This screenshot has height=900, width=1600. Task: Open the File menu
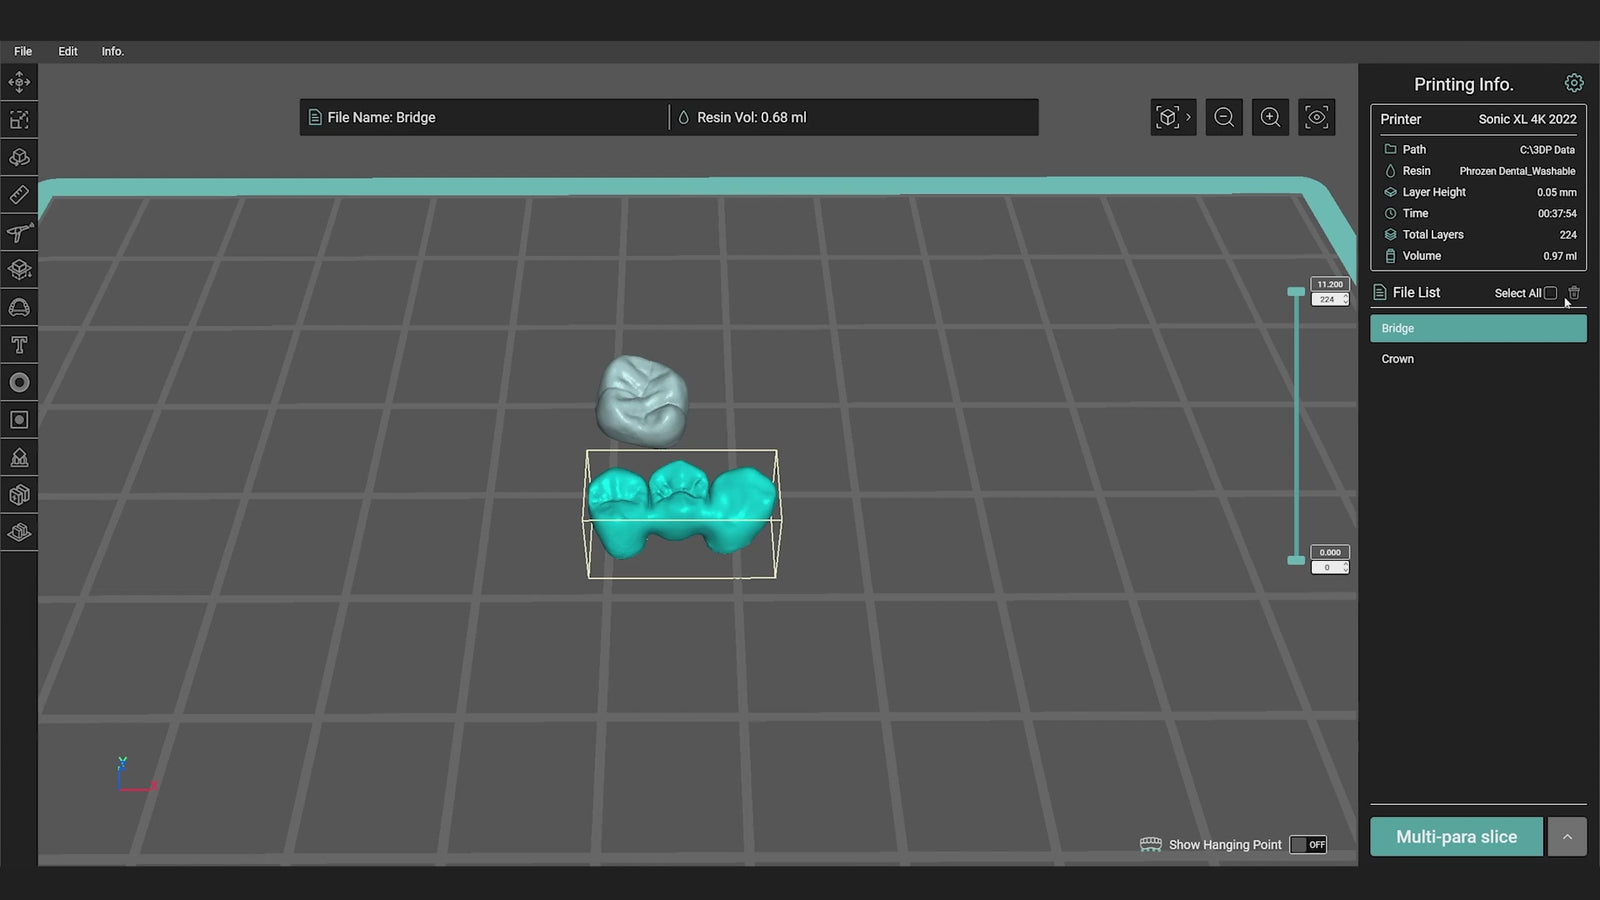click(x=22, y=51)
